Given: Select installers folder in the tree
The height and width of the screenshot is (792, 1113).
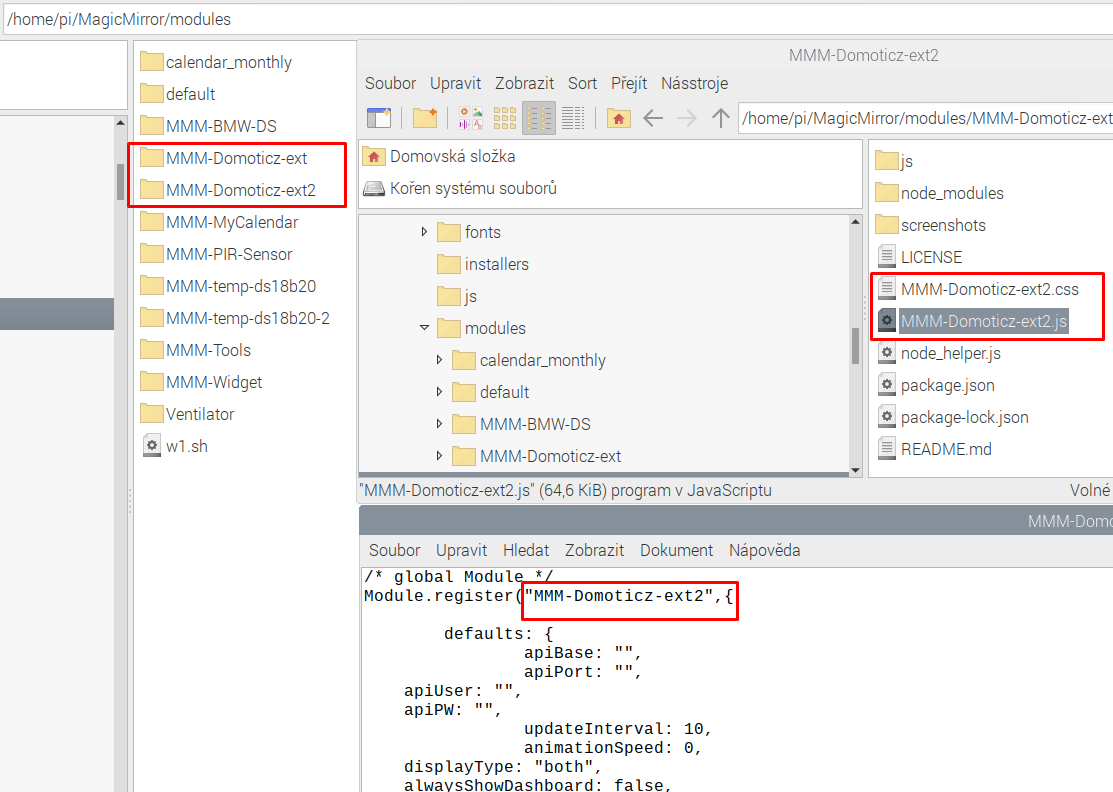Looking at the screenshot, I should point(483,265).
